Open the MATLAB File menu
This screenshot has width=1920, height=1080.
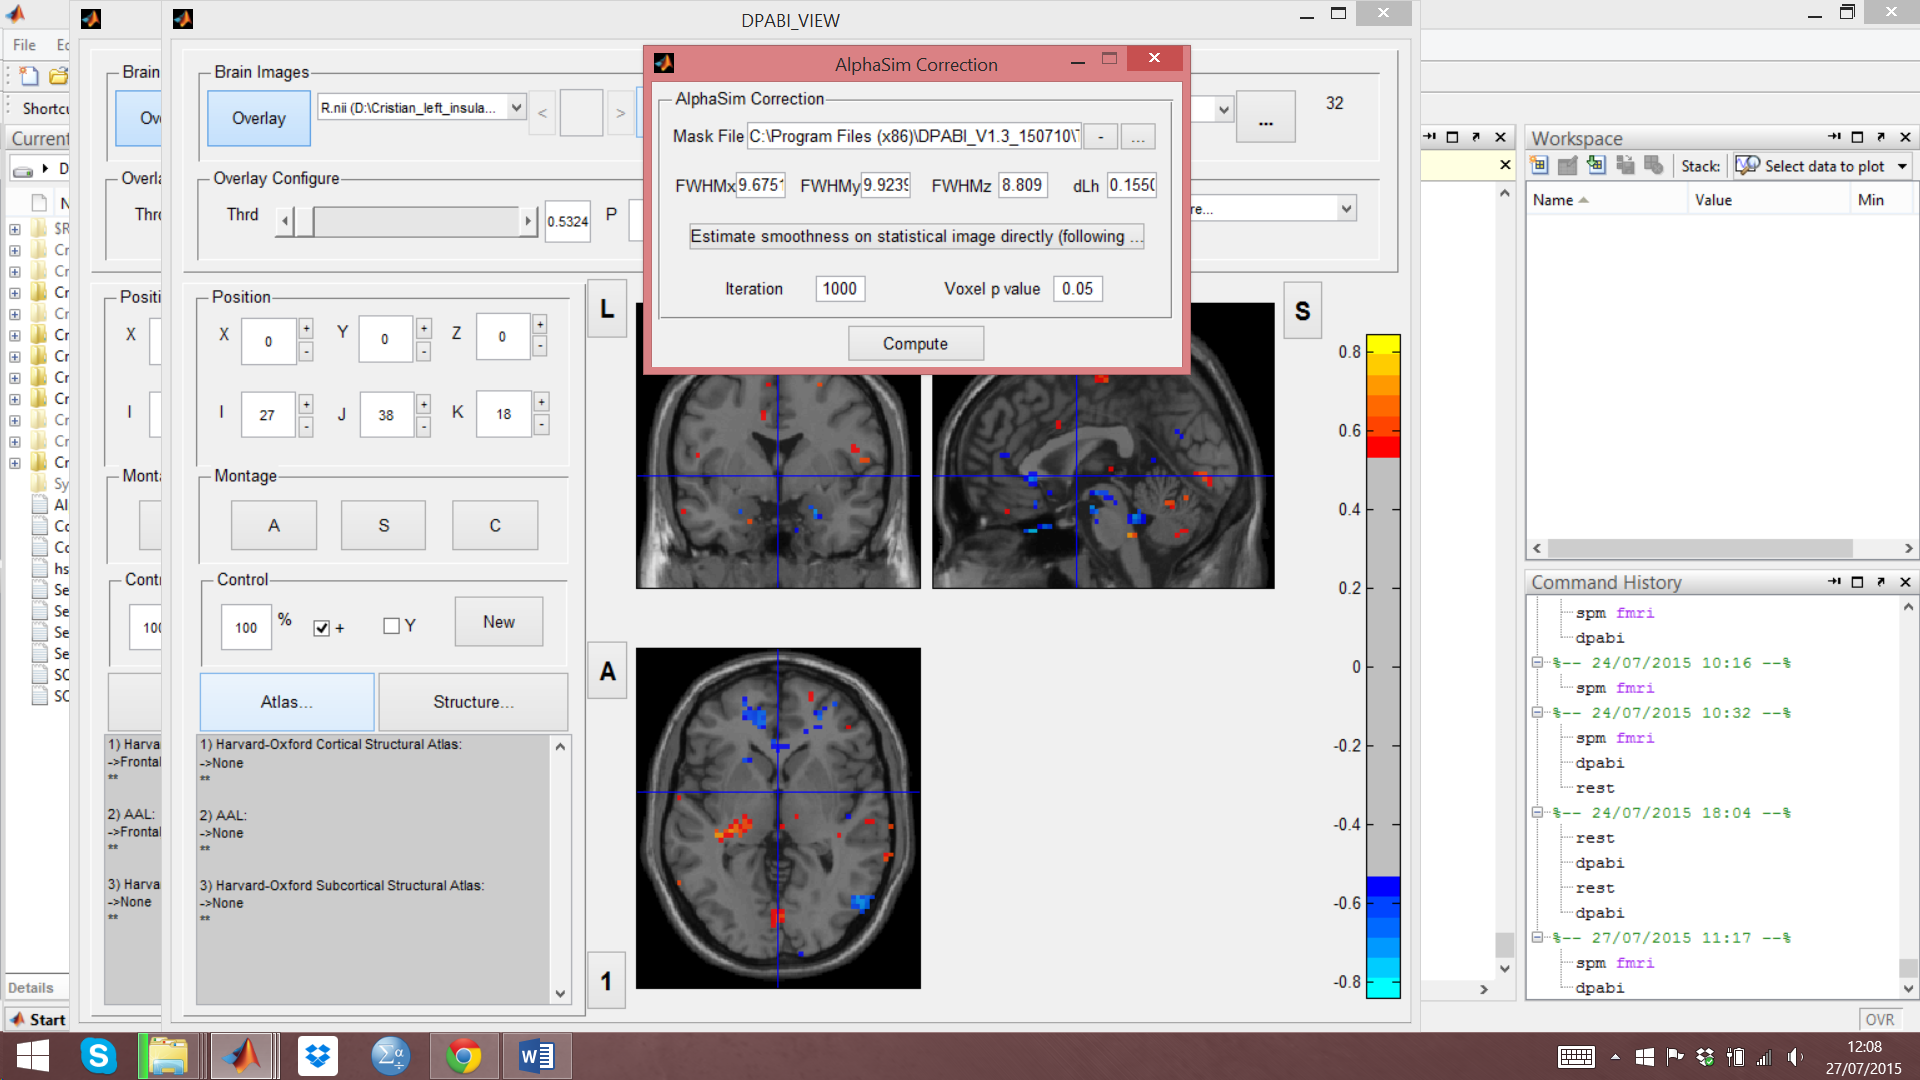24,45
